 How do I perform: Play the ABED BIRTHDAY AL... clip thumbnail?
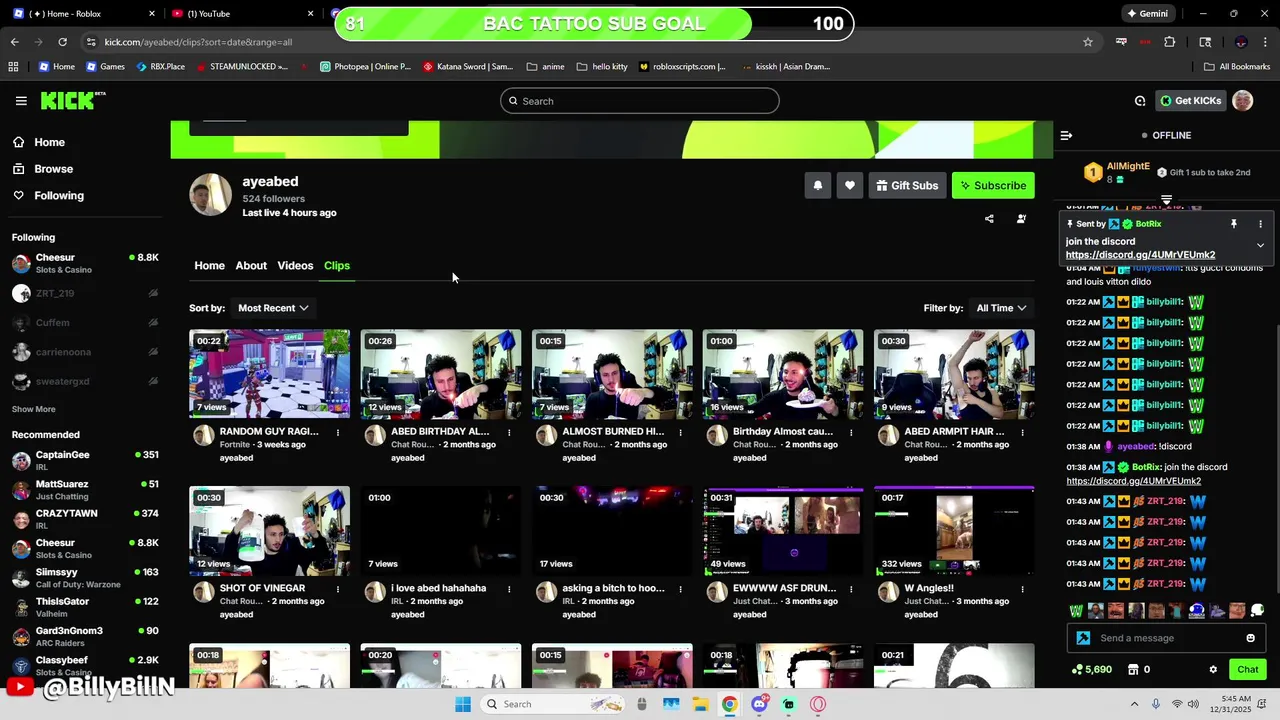click(x=440, y=374)
